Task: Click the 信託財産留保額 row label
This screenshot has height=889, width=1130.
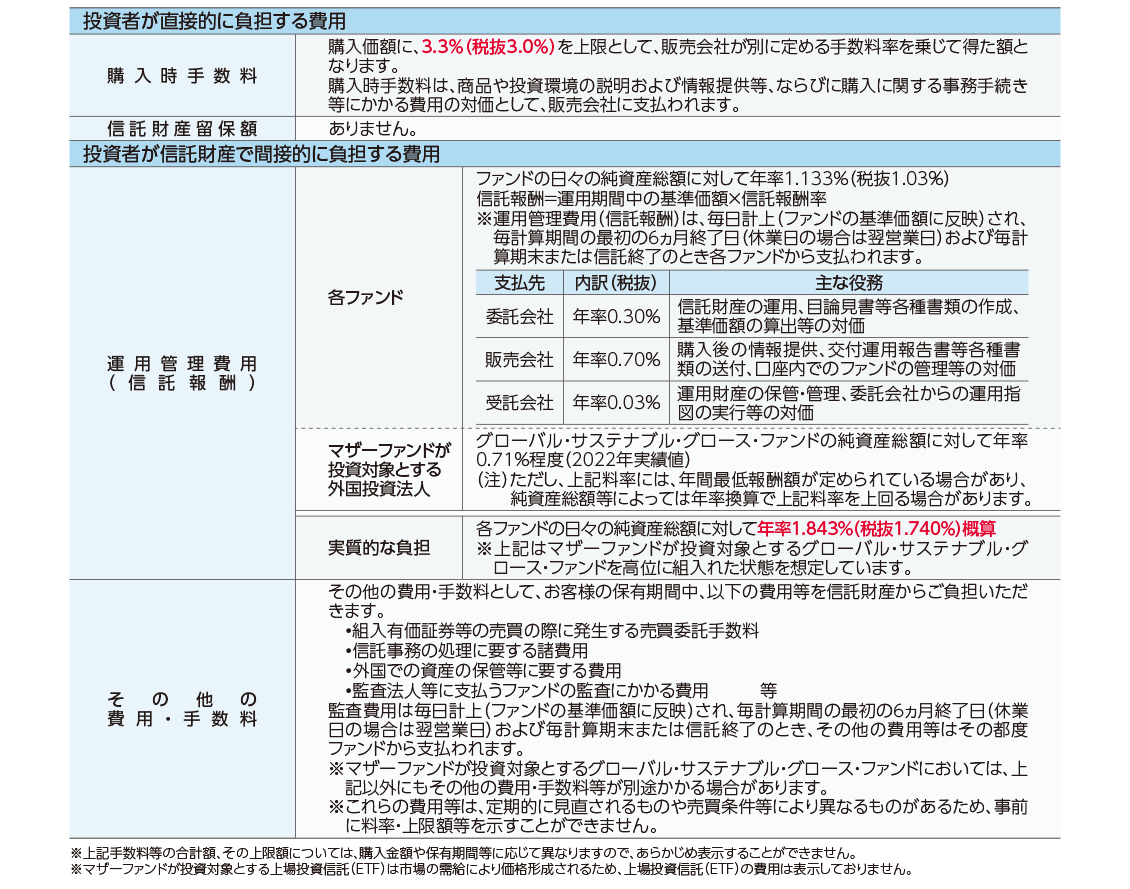Action: [182, 129]
